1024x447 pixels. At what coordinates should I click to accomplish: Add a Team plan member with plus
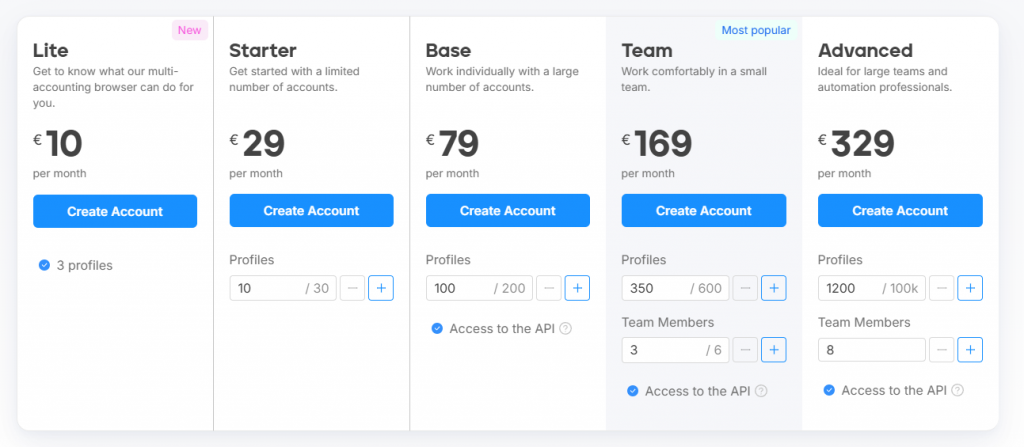click(x=773, y=350)
